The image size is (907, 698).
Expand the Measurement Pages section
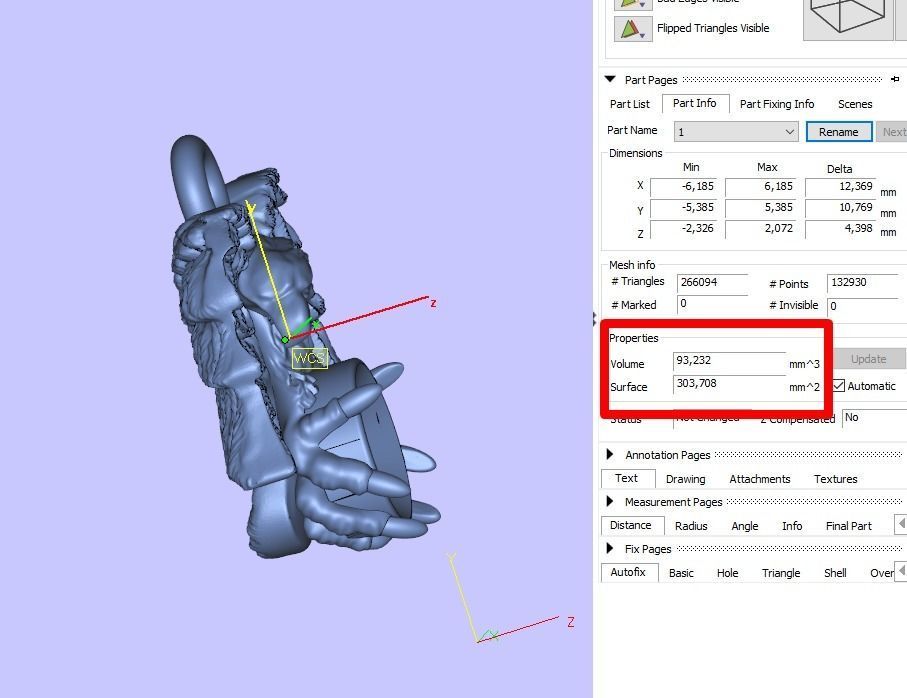click(x=610, y=501)
